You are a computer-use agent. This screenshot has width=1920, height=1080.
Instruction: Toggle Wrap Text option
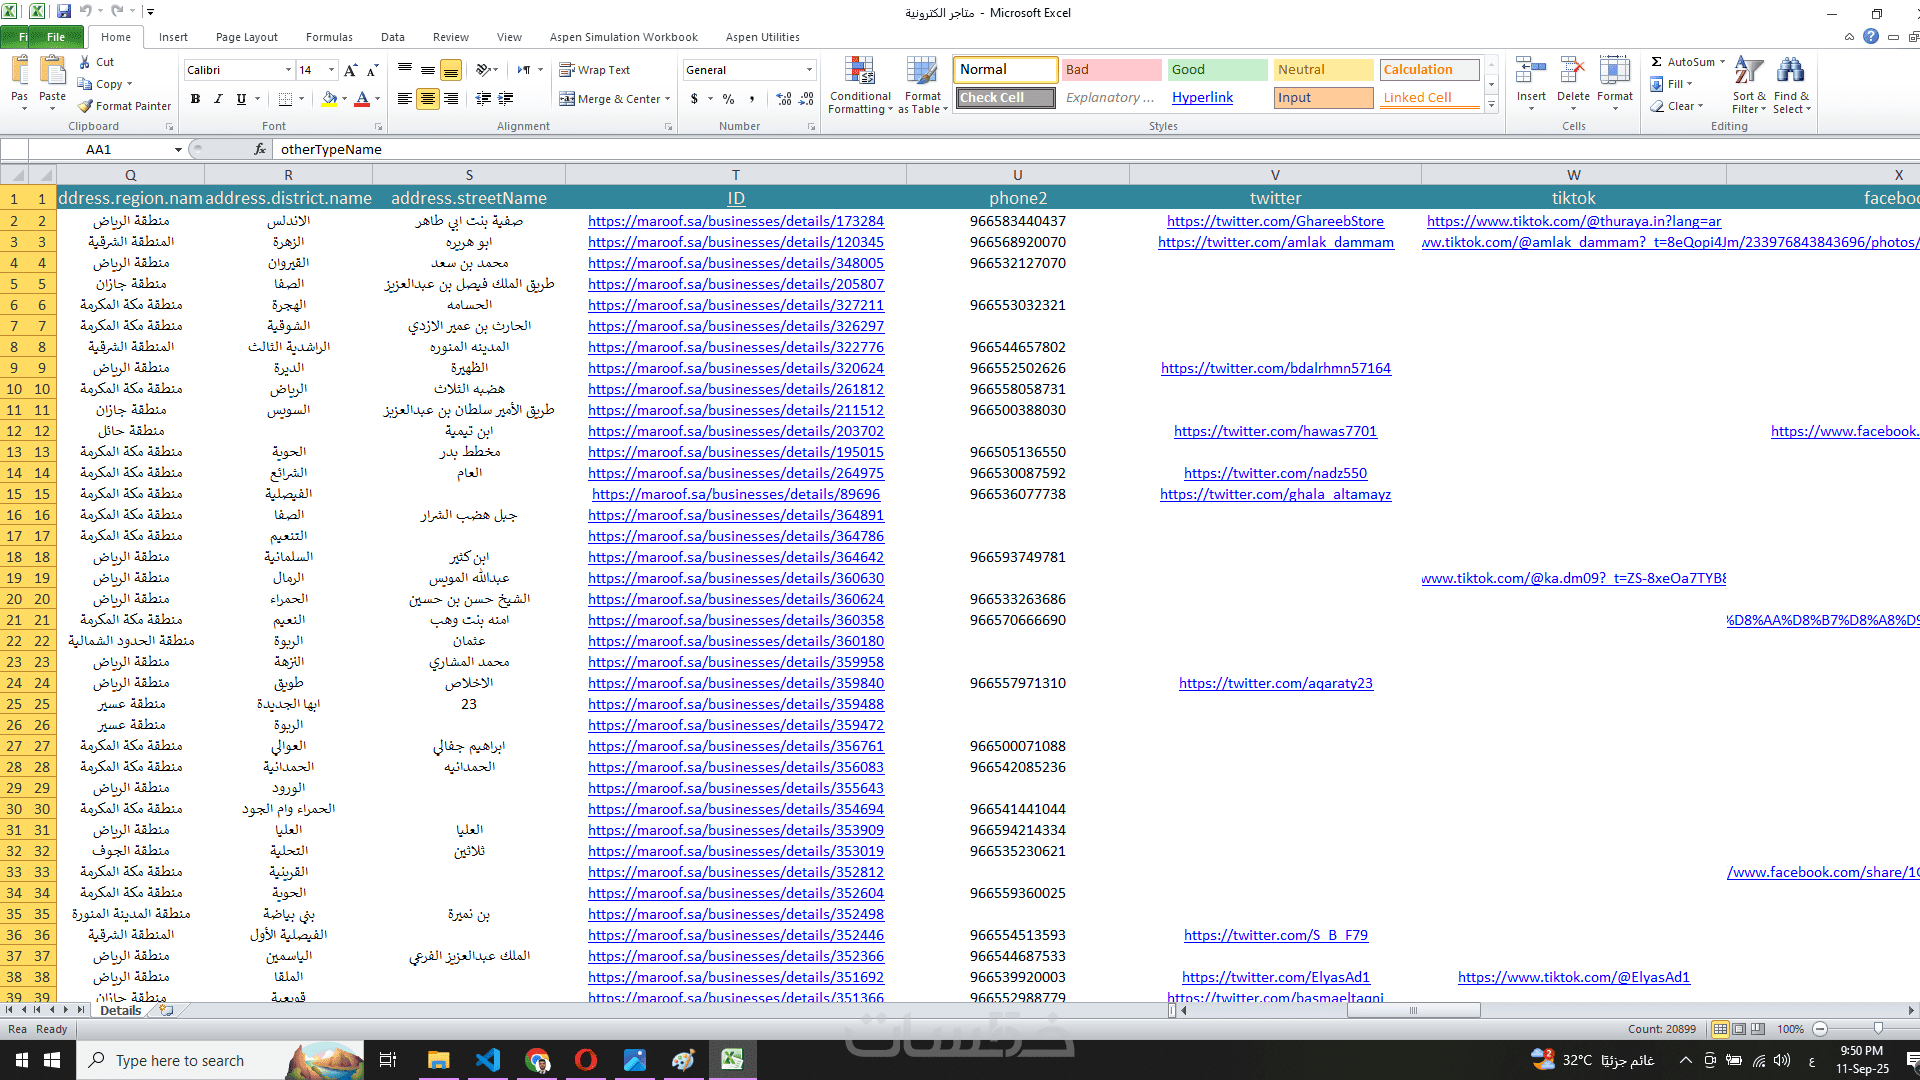point(595,70)
